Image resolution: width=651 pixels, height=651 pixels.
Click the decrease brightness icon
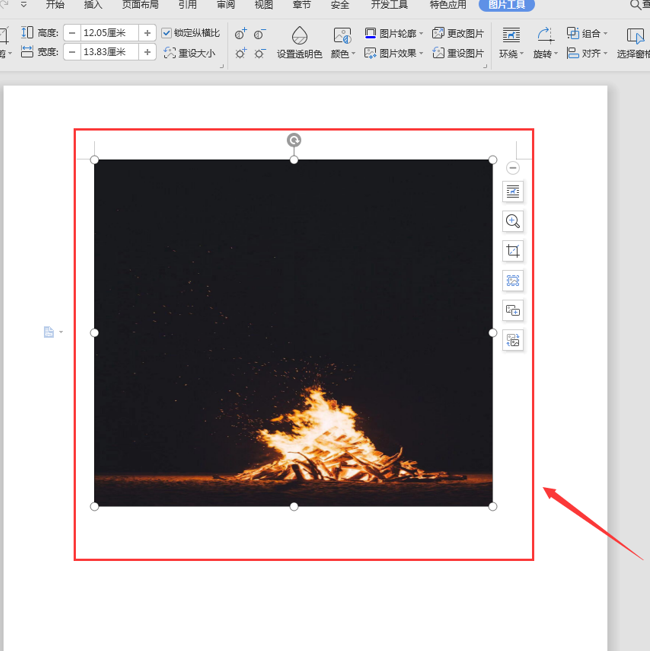coord(260,53)
